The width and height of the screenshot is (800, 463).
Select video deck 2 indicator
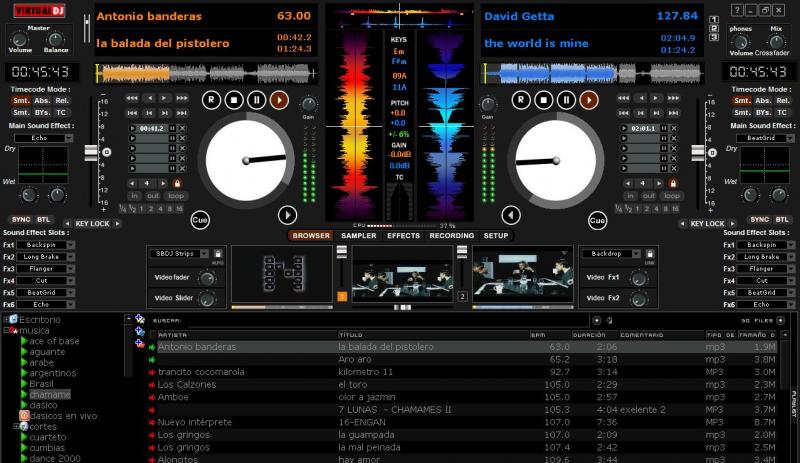click(462, 296)
